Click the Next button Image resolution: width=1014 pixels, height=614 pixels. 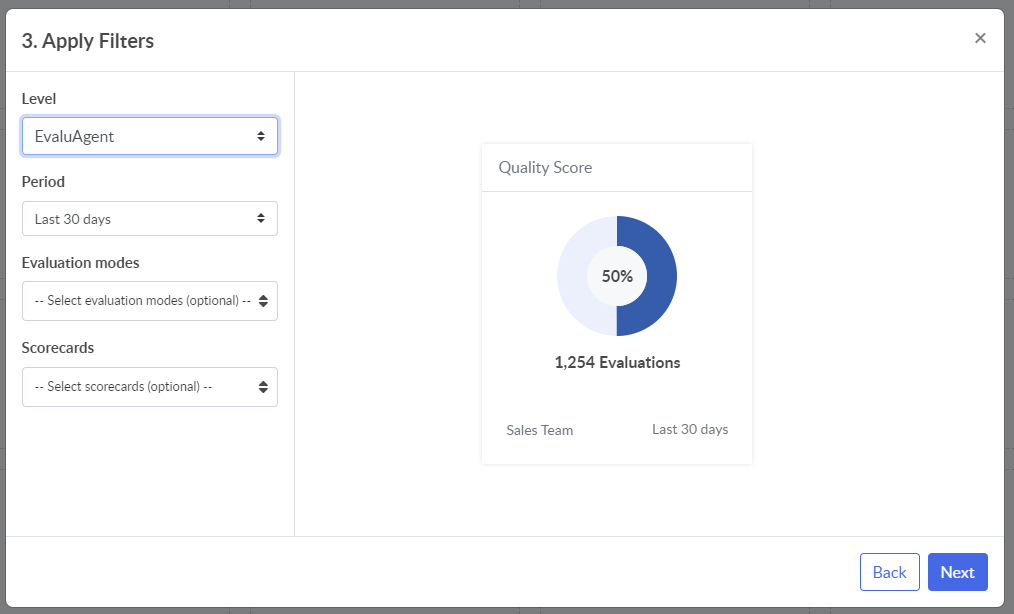958,572
